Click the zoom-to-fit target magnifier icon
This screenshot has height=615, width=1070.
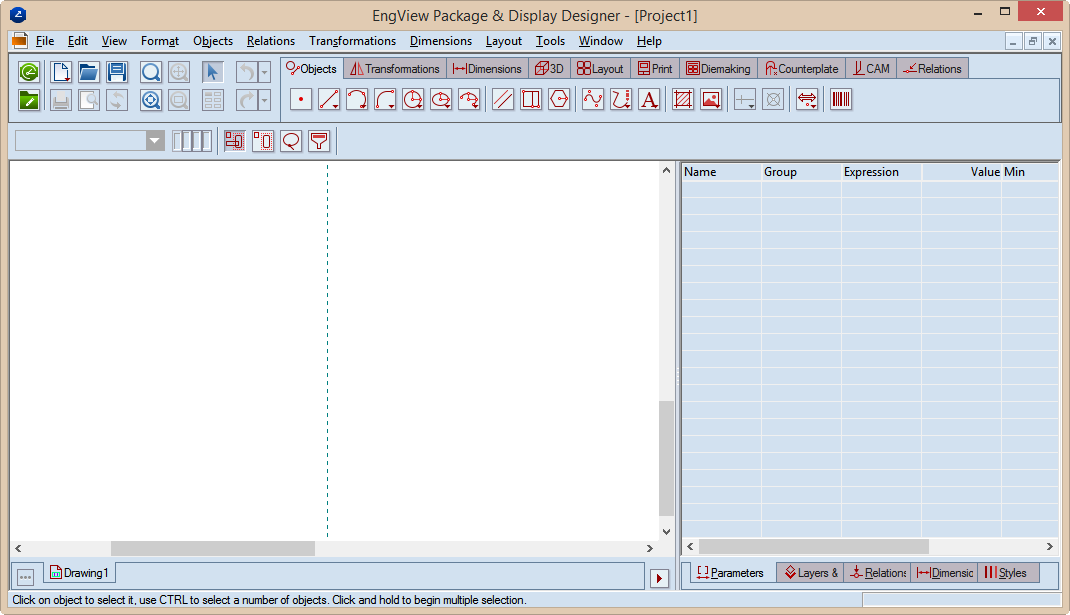coord(151,100)
